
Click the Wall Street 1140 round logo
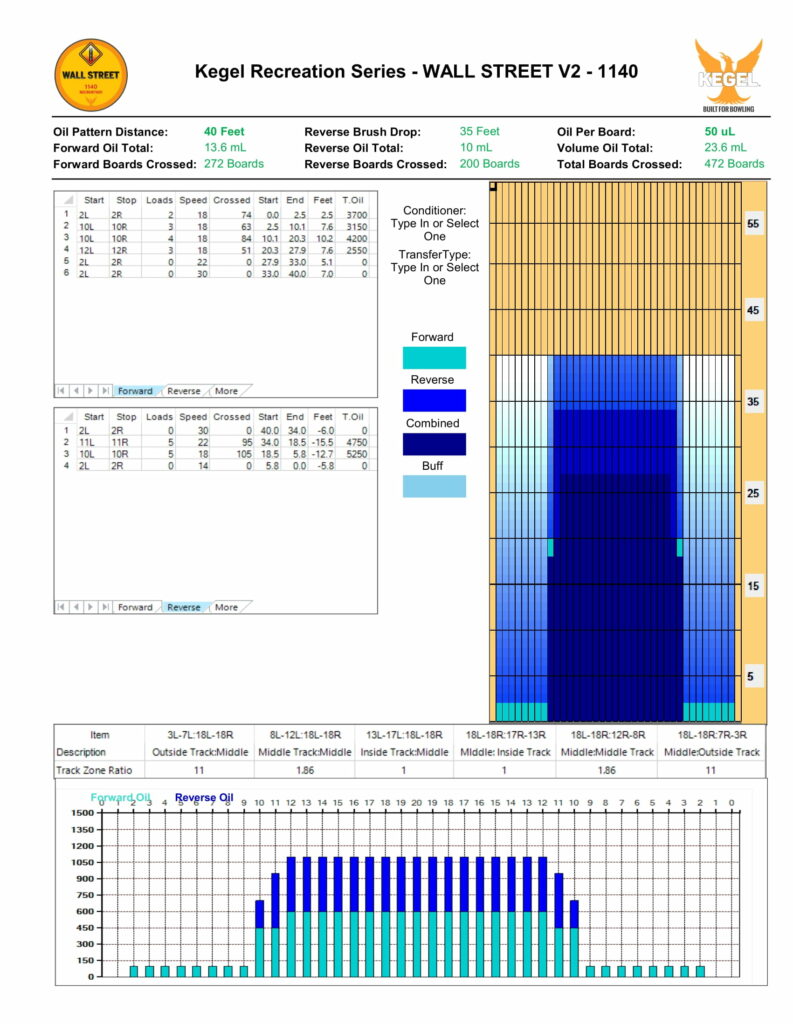coord(90,75)
